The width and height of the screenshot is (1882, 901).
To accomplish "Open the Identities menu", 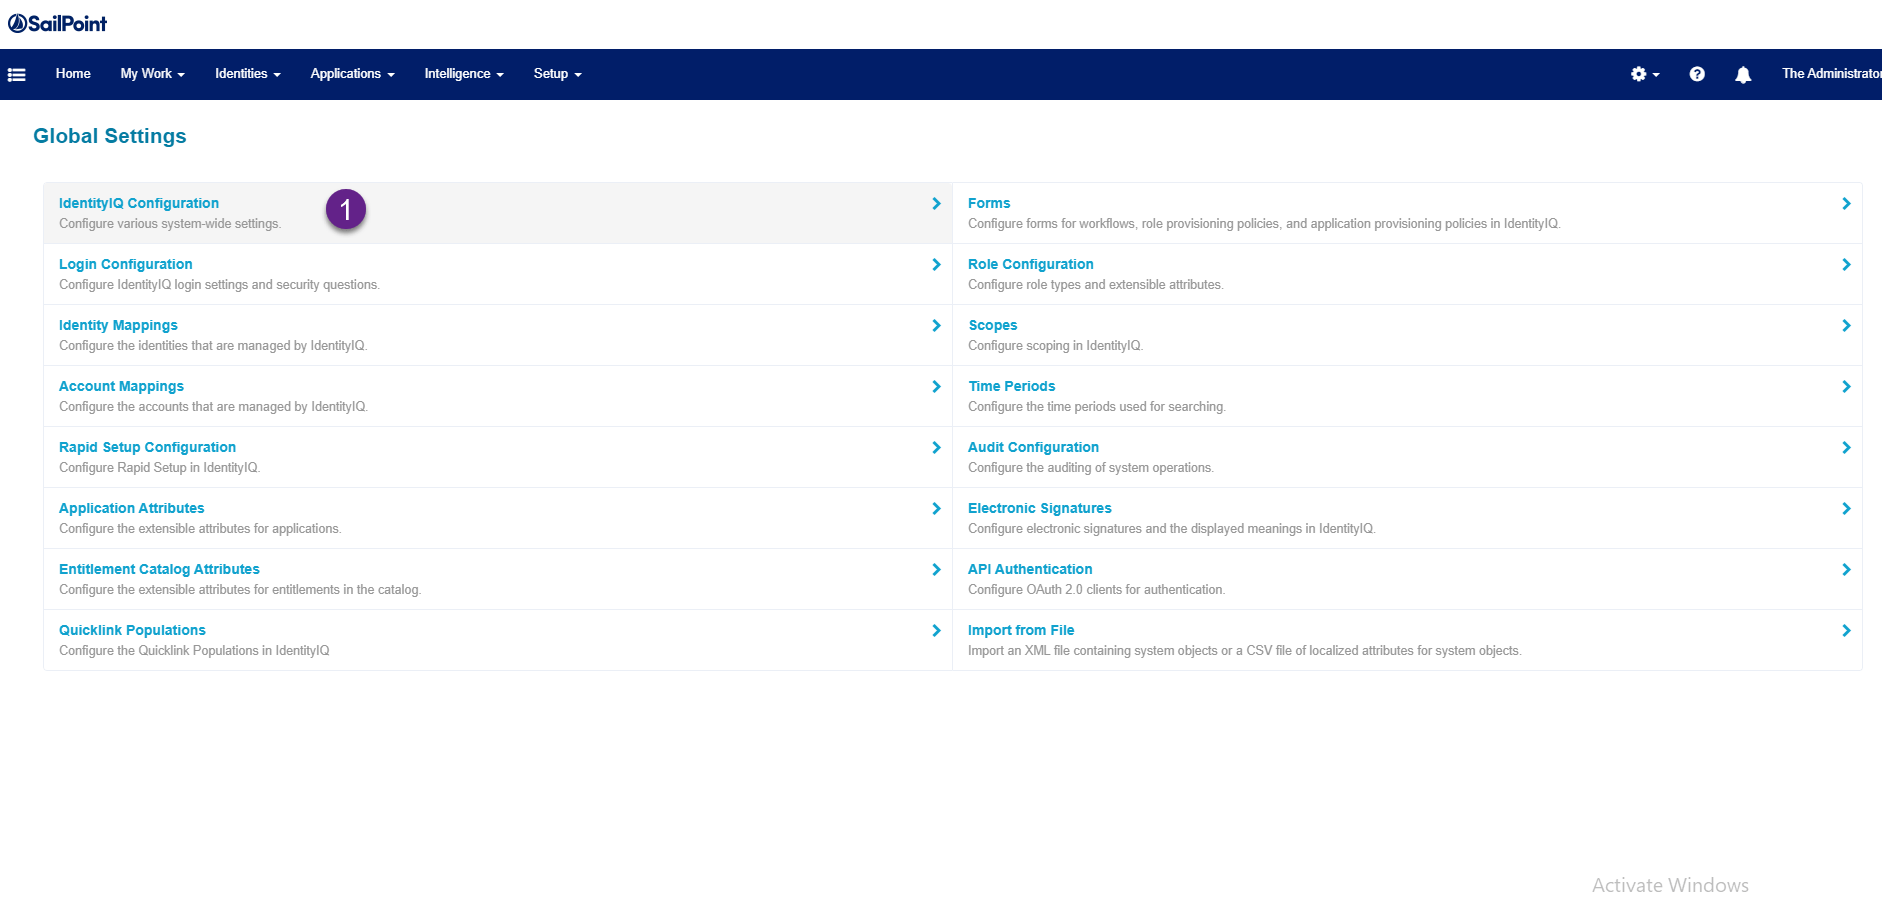I will (x=247, y=74).
